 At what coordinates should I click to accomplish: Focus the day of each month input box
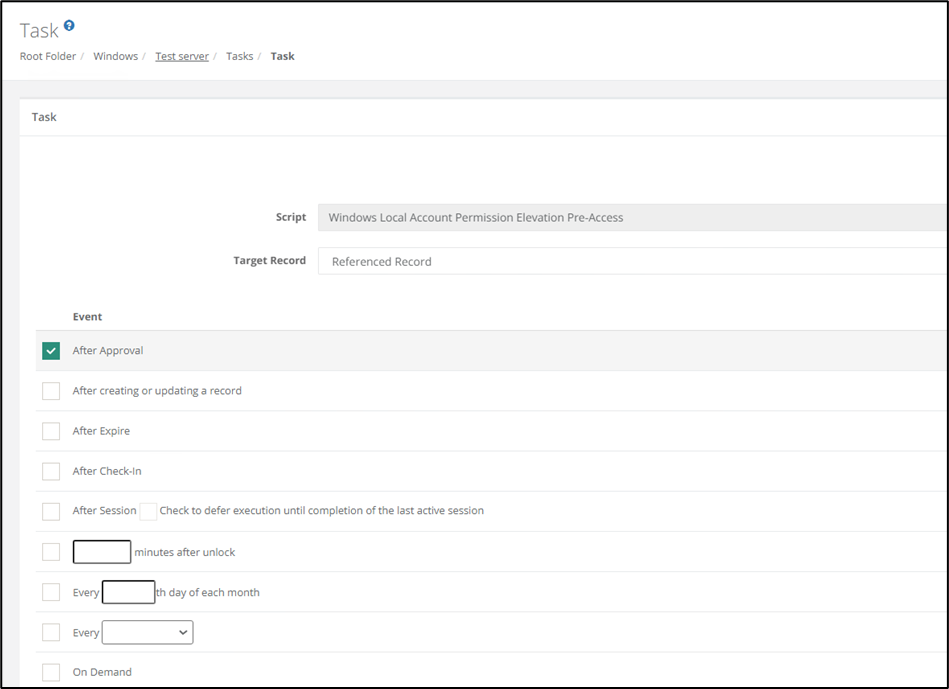pos(128,592)
